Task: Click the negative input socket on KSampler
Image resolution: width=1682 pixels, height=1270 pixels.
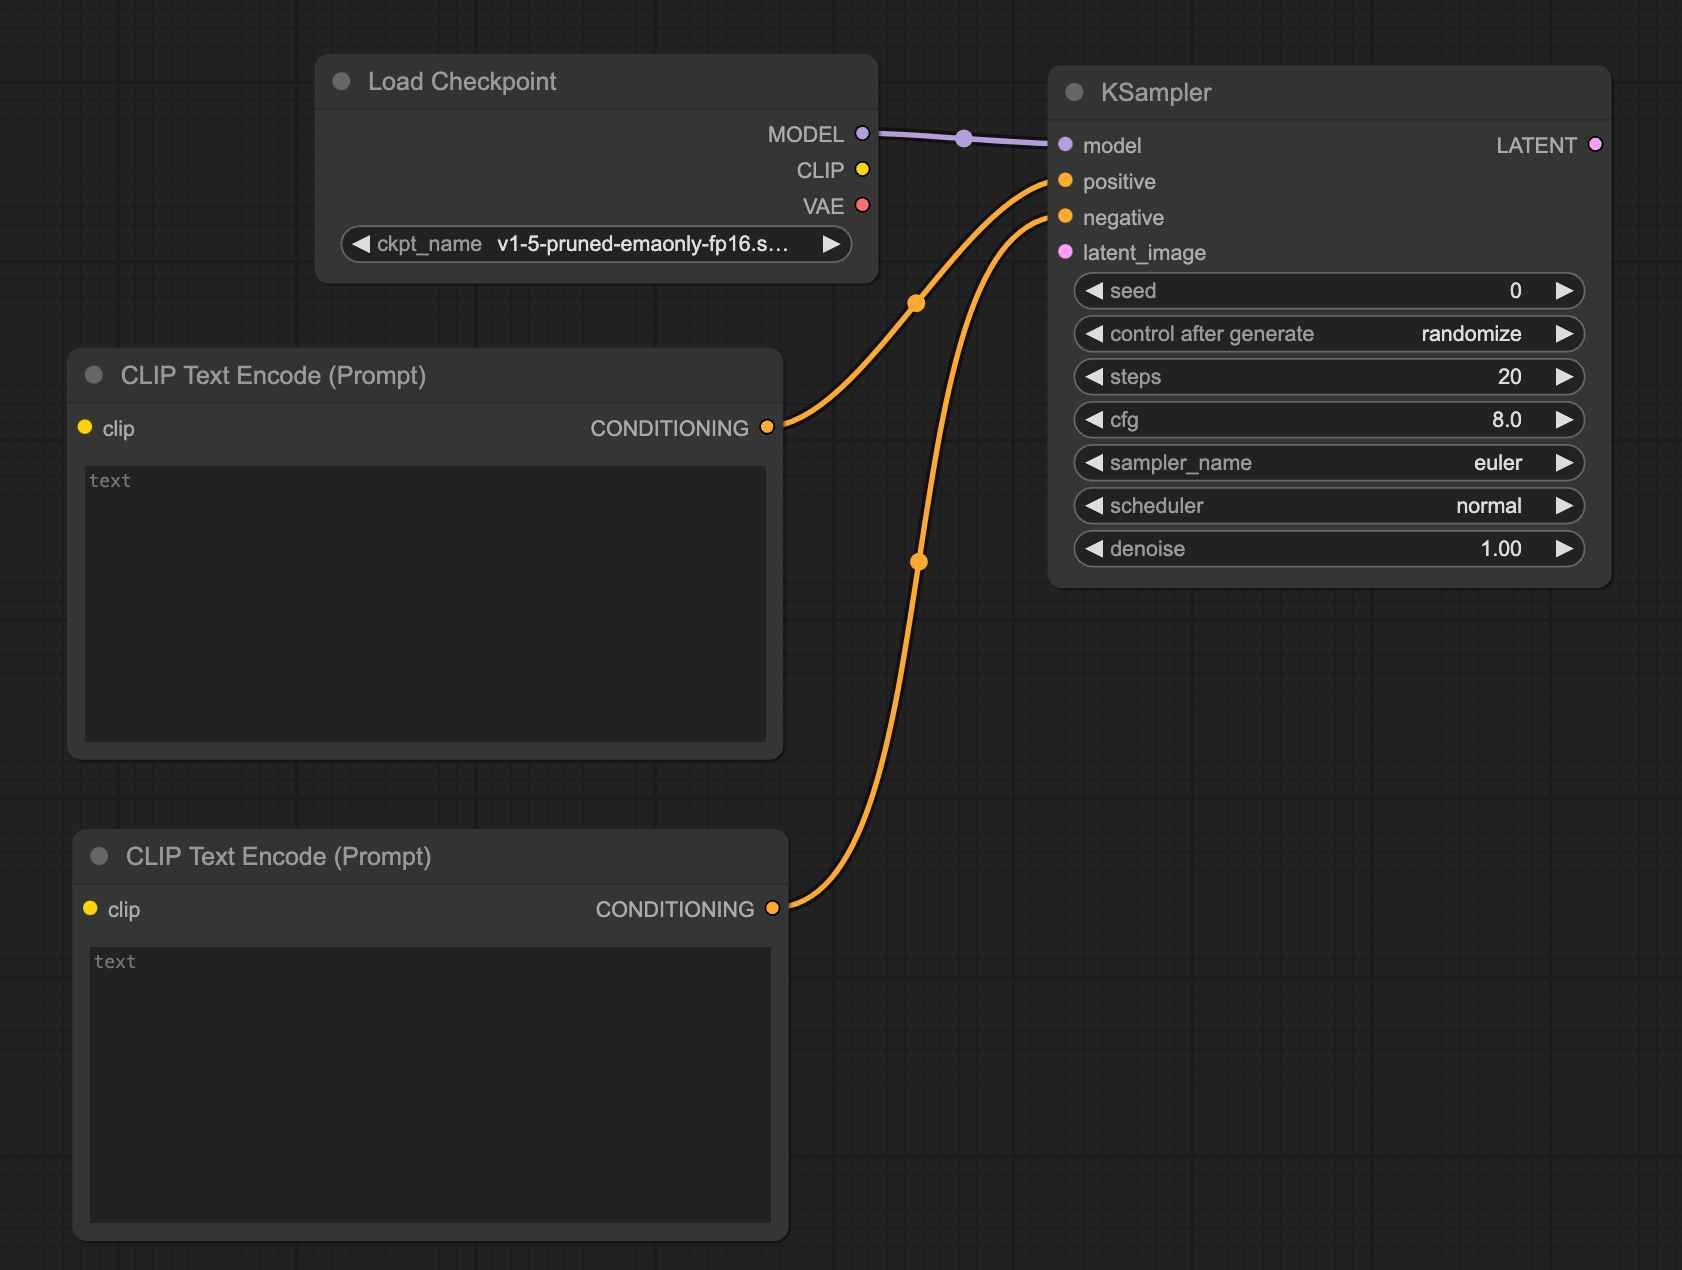Action: (x=1065, y=216)
